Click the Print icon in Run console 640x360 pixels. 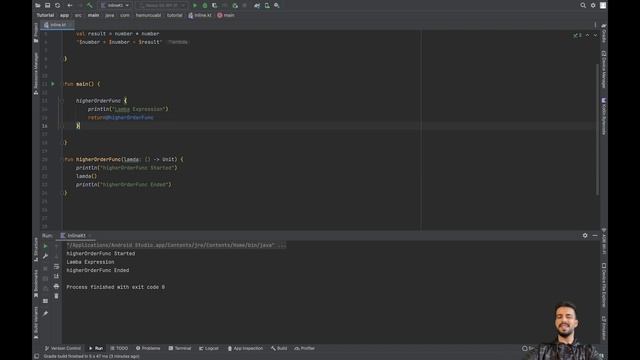coord(56,286)
